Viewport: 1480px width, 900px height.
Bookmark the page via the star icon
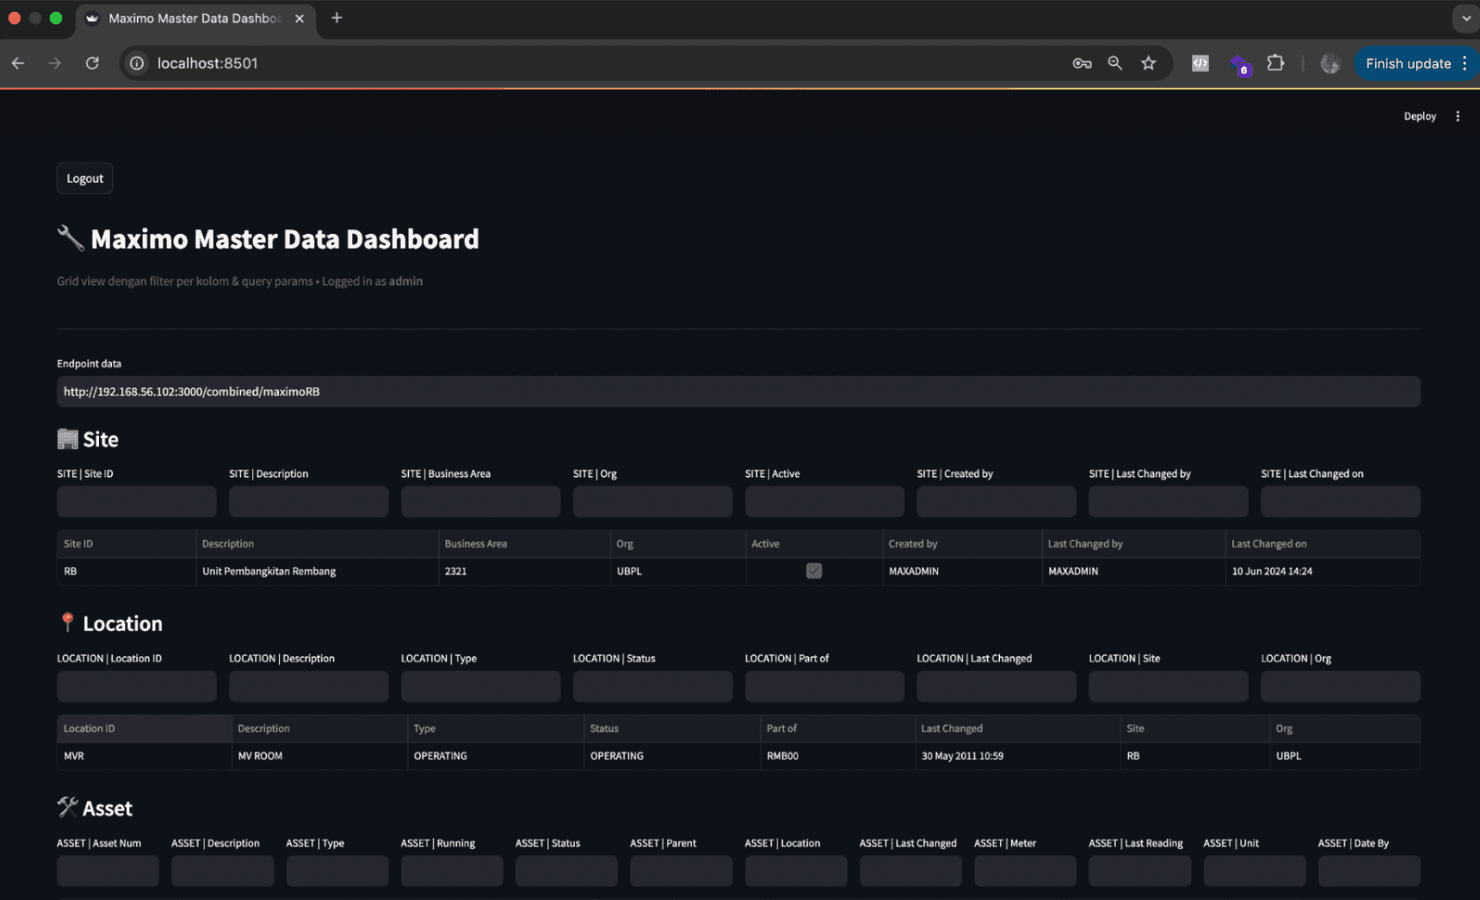[1148, 63]
